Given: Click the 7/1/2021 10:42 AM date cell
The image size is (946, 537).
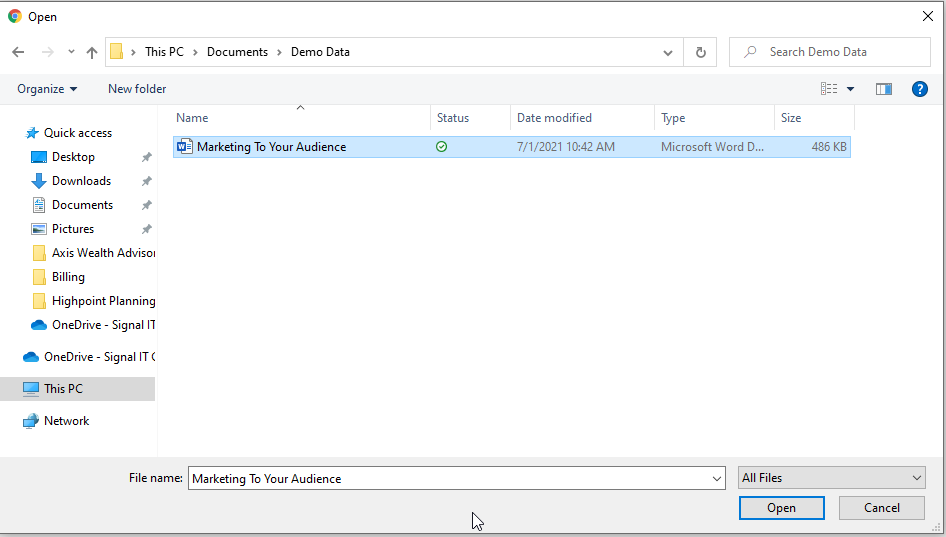Looking at the screenshot, I should point(566,147).
